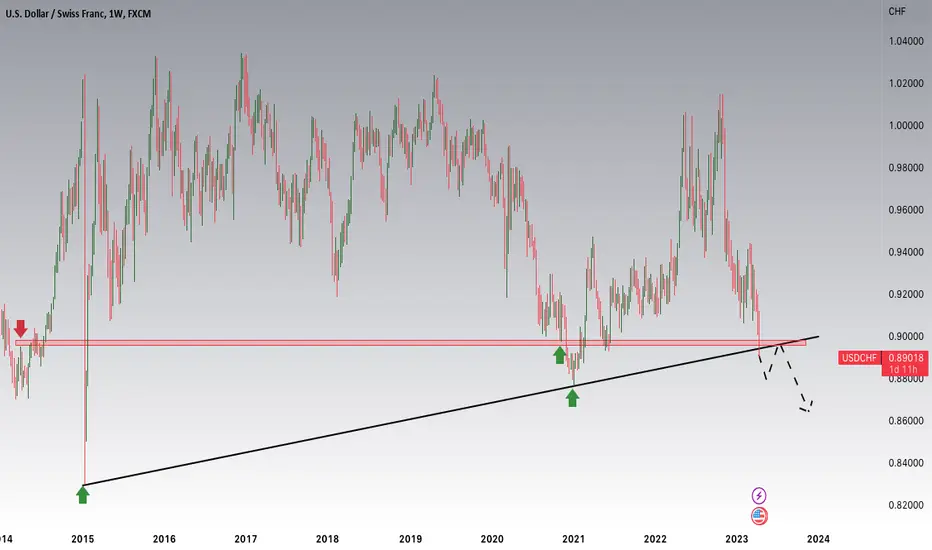Screen dimensions: 932x550
Task: Click the 2016 time axis label
Action: (x=164, y=539)
